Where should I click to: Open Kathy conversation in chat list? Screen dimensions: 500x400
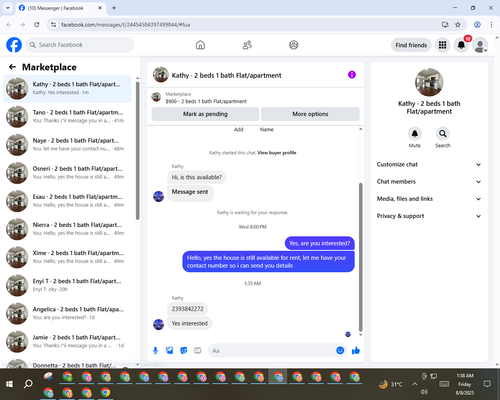[x=68, y=89]
